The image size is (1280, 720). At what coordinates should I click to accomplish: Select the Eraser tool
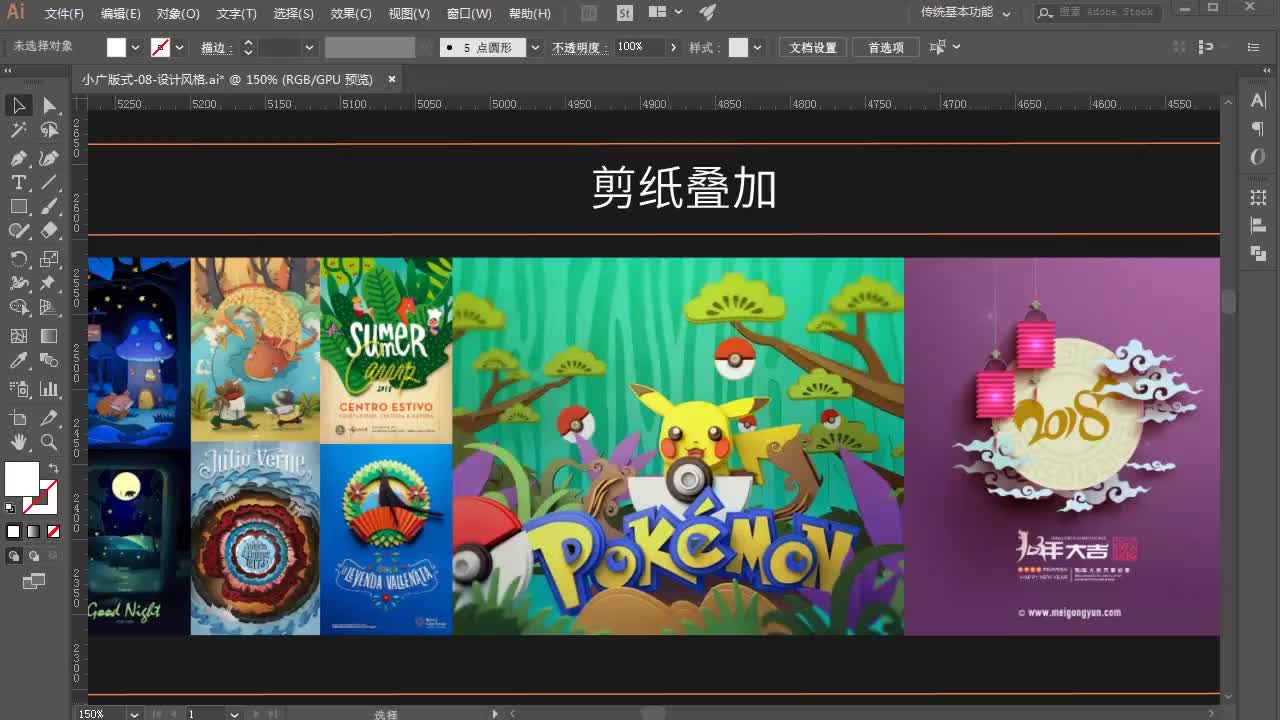[49, 230]
